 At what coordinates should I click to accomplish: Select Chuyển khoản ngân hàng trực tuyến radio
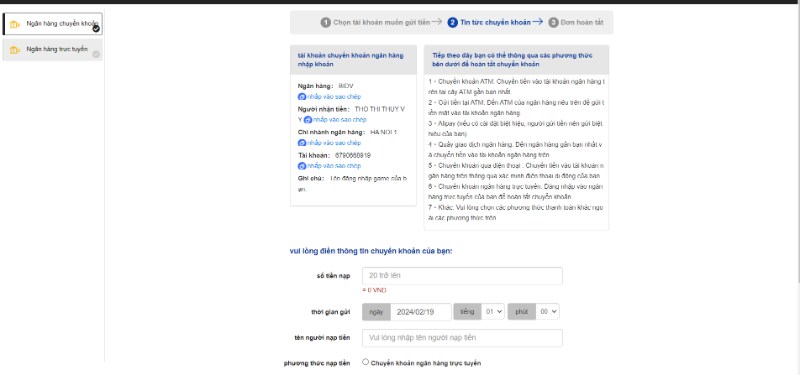[x=365, y=362]
